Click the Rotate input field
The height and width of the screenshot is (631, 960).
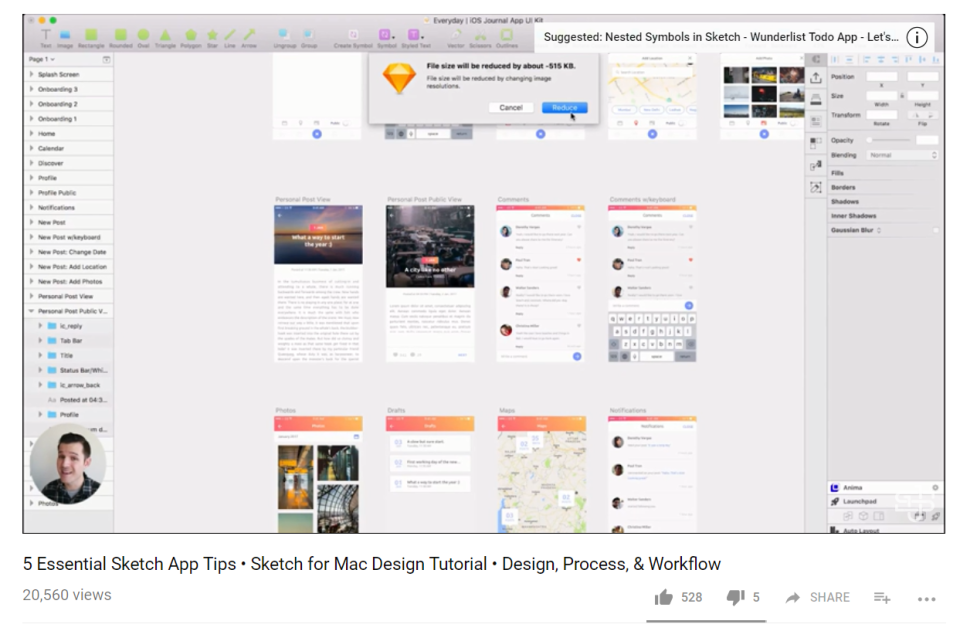(x=881, y=115)
